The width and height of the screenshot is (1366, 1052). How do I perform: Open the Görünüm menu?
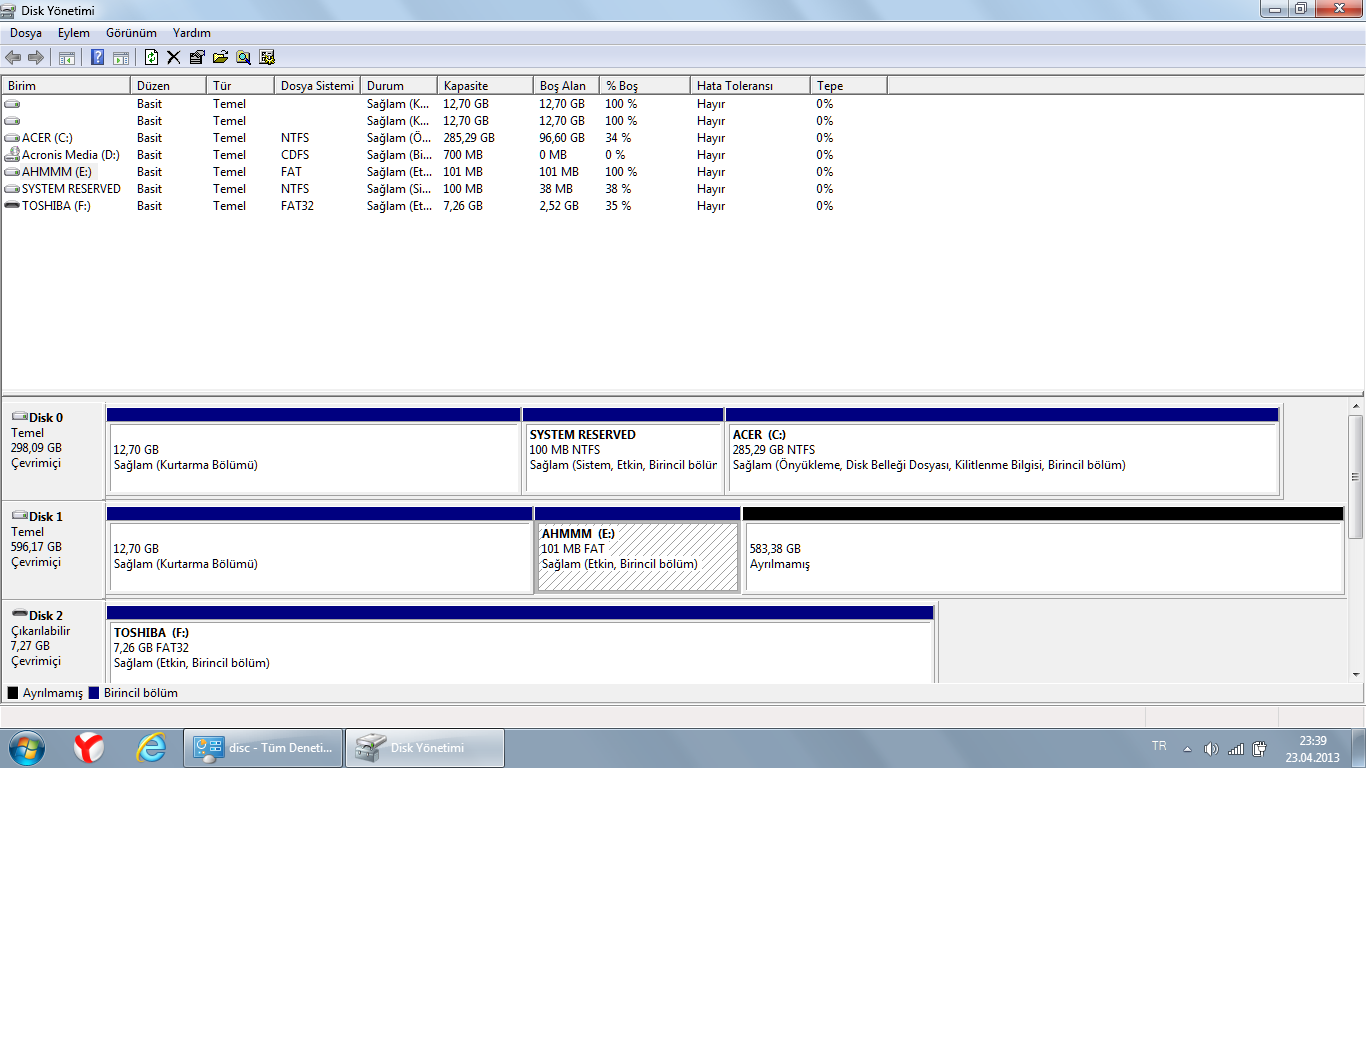[131, 33]
